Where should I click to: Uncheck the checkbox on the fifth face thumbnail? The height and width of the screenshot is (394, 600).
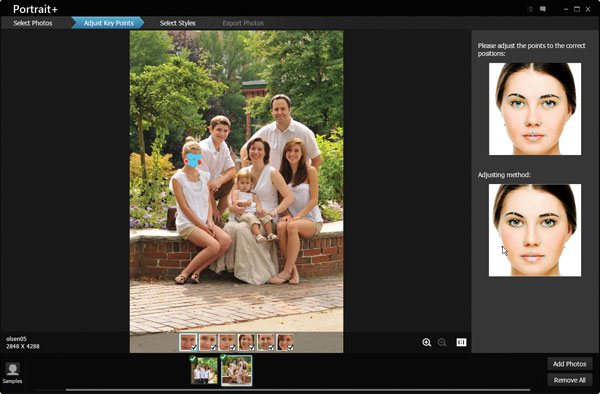271,347
